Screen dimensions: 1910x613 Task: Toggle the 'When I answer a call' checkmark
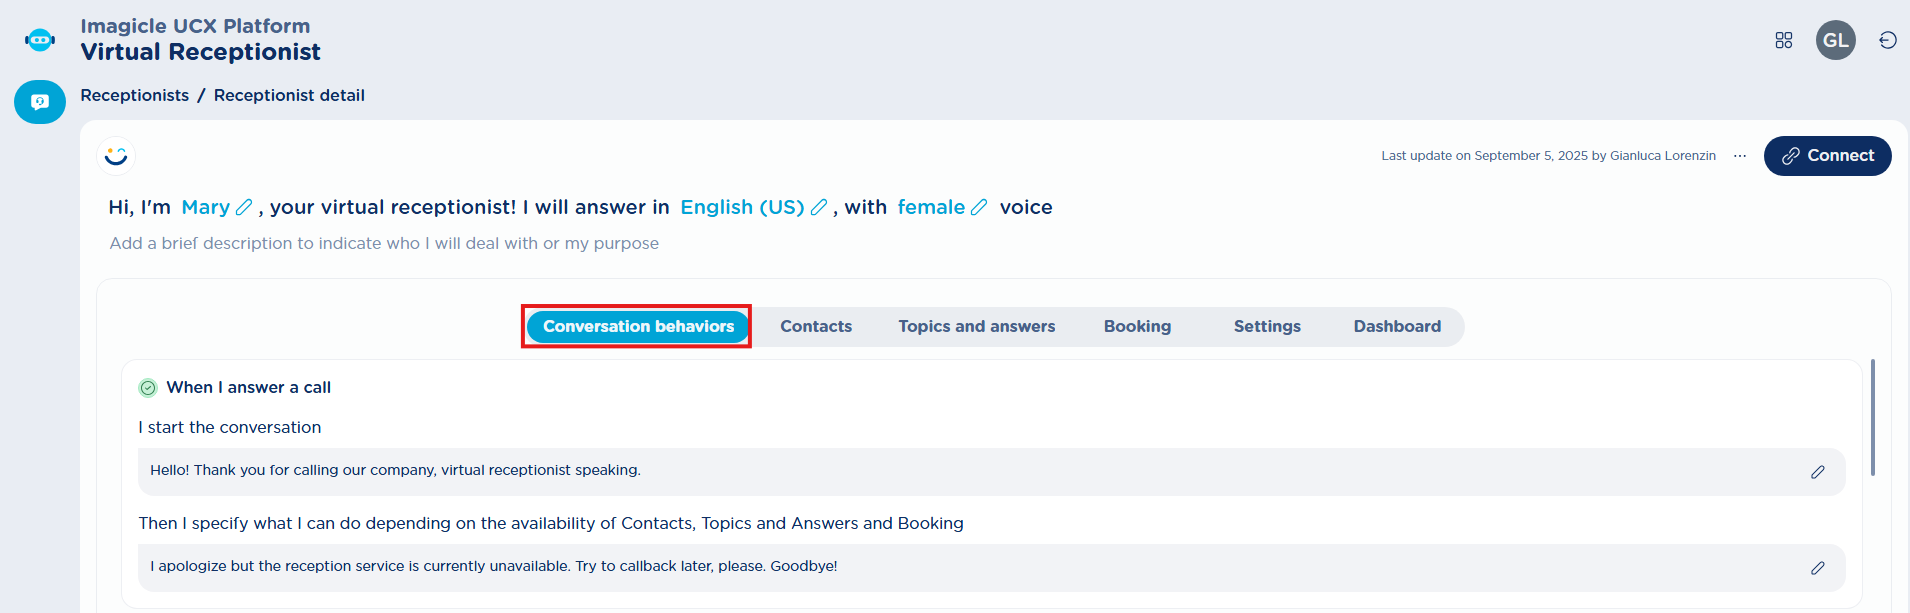point(148,388)
